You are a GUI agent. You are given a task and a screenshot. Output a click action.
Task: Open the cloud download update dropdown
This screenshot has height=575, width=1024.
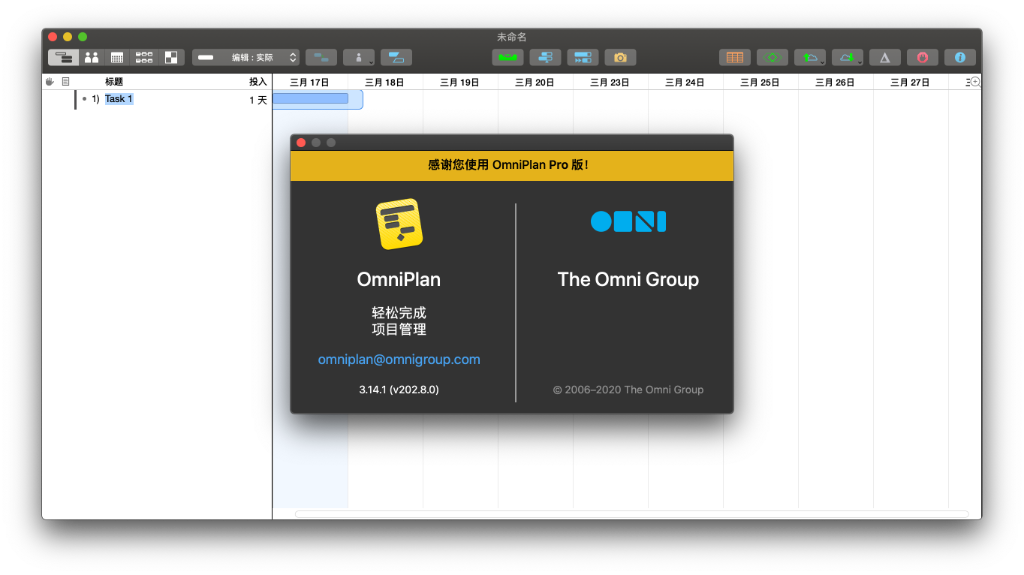click(x=847, y=58)
